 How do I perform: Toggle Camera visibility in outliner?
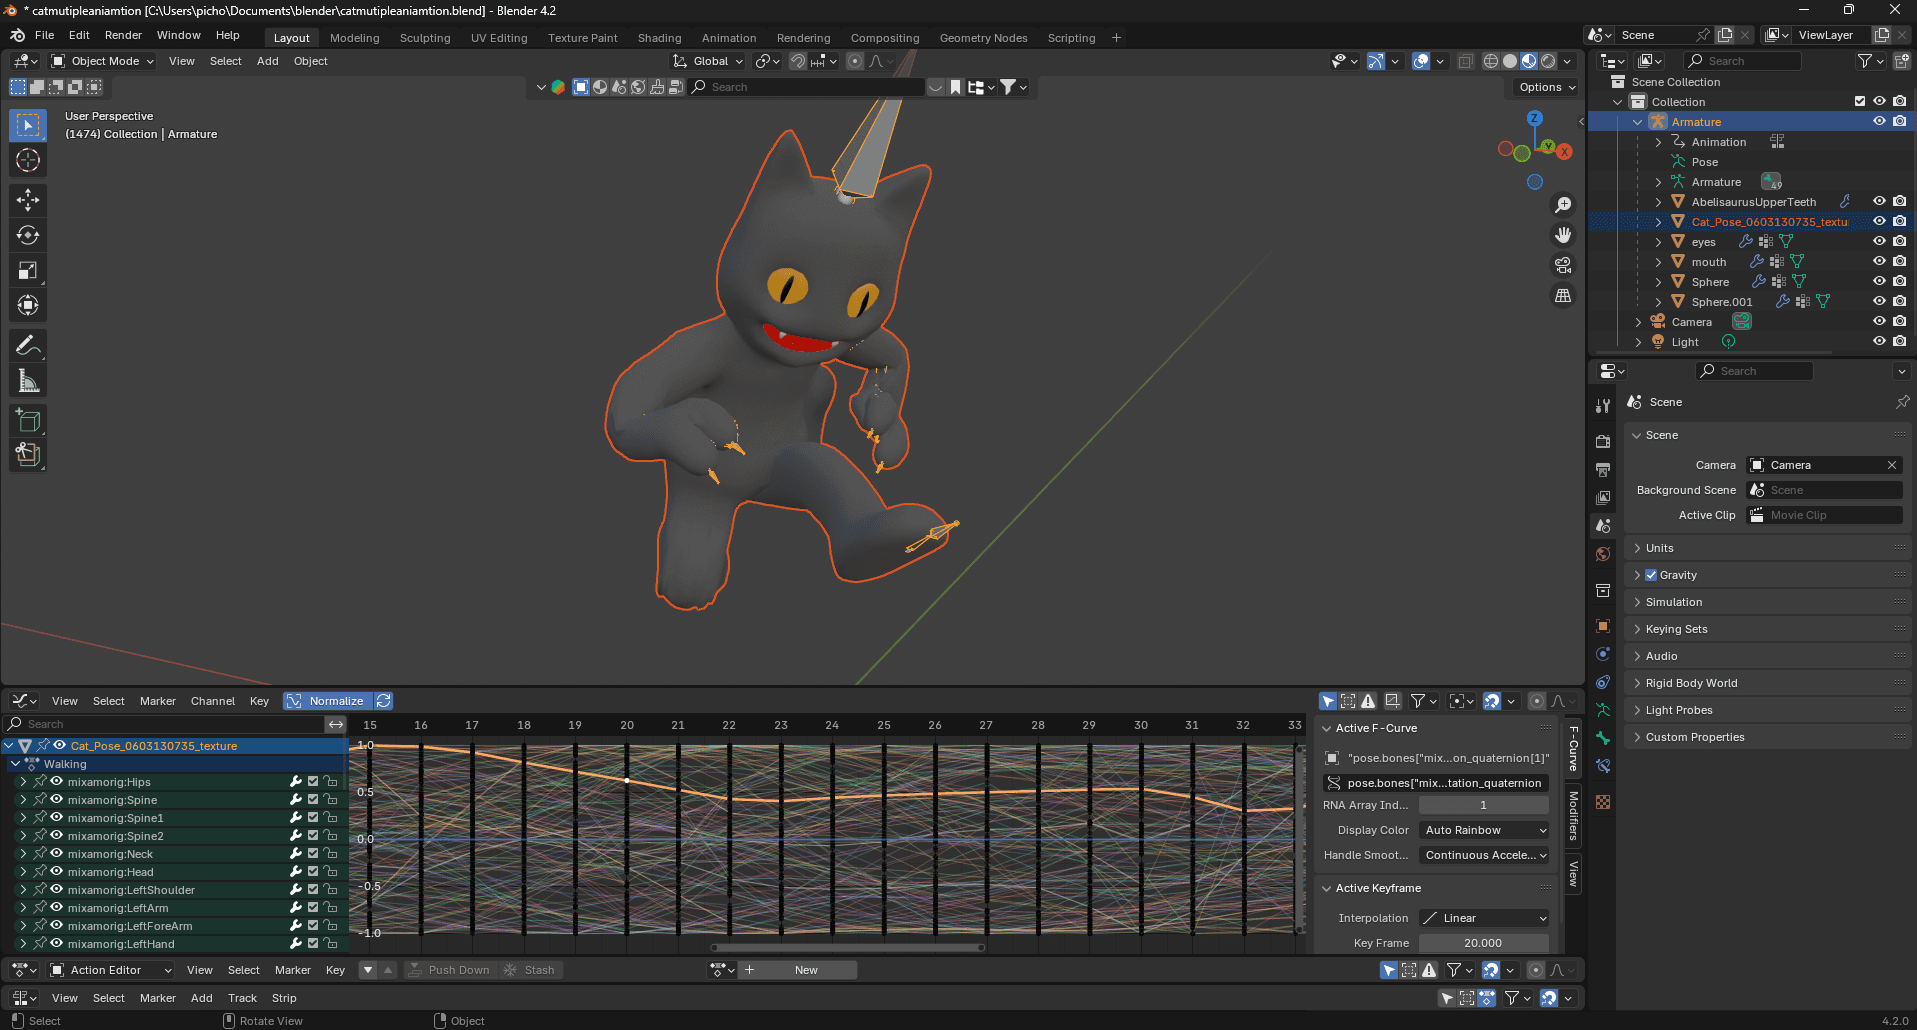1879,322
